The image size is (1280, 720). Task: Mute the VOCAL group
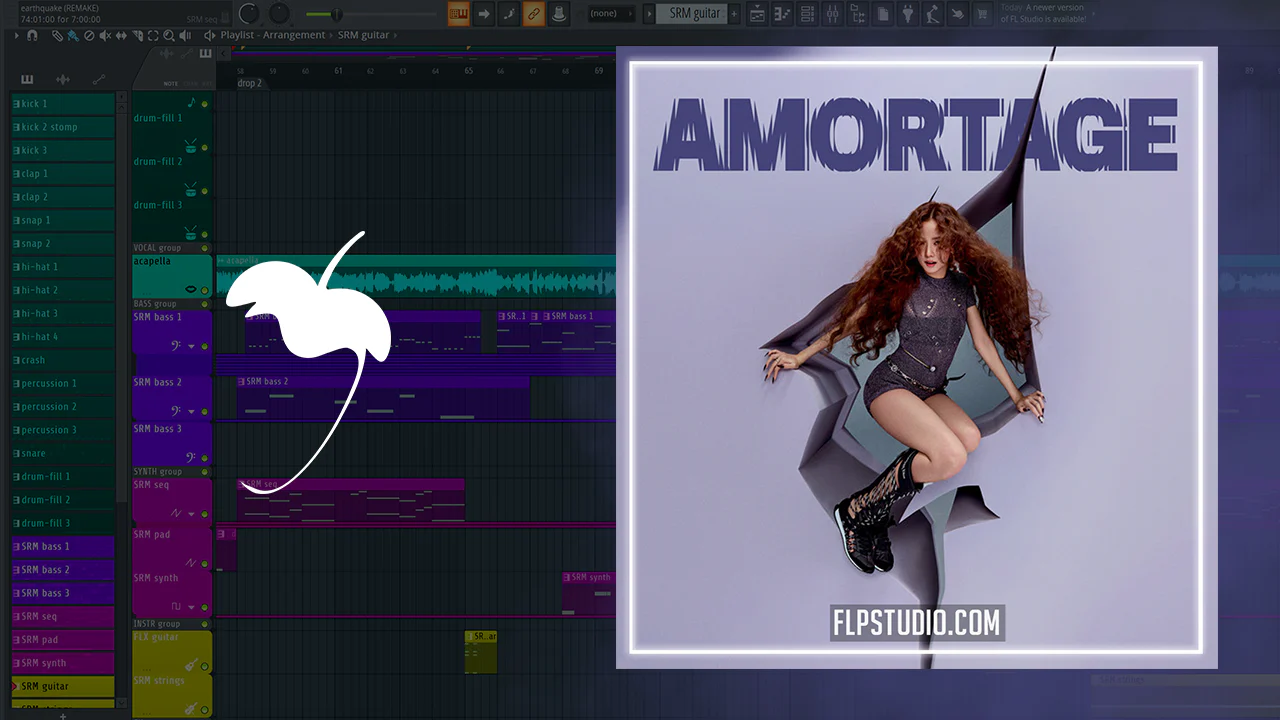click(205, 248)
